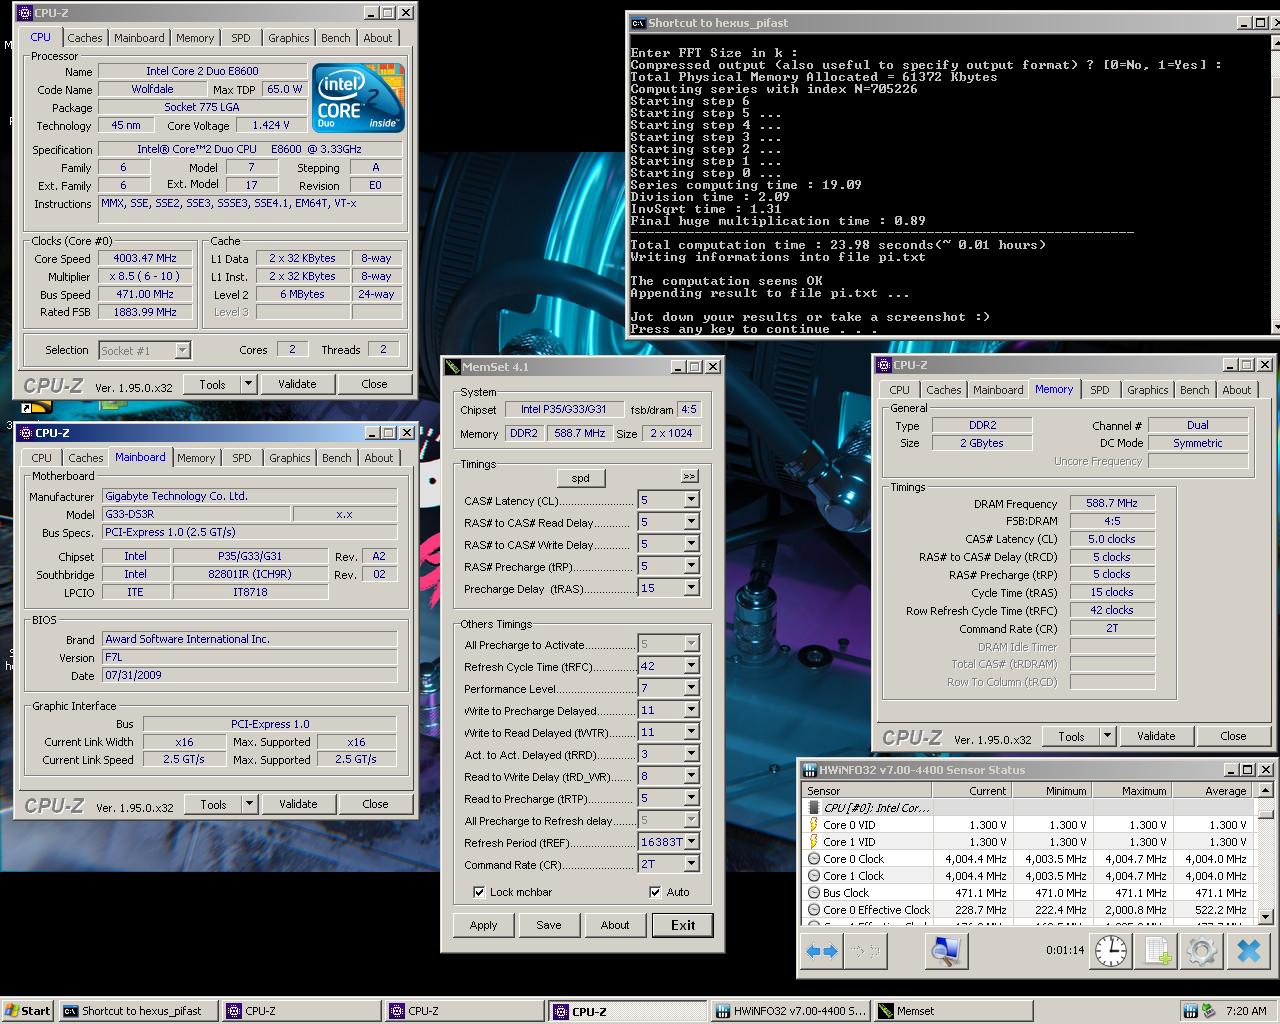The image size is (1280, 1024).
Task: Reset HWiNFO elapsed time clock icon
Action: pyautogui.click(x=1110, y=951)
